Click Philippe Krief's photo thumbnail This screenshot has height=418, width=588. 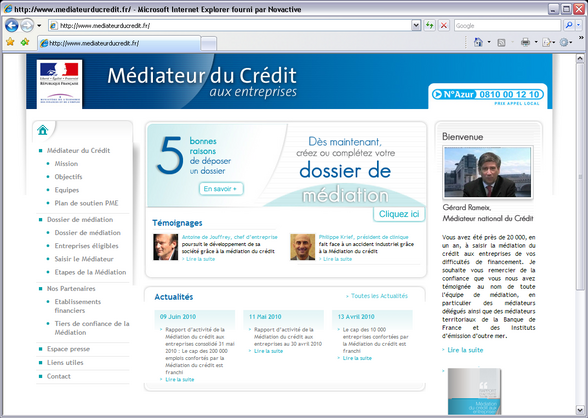[x=303, y=247]
